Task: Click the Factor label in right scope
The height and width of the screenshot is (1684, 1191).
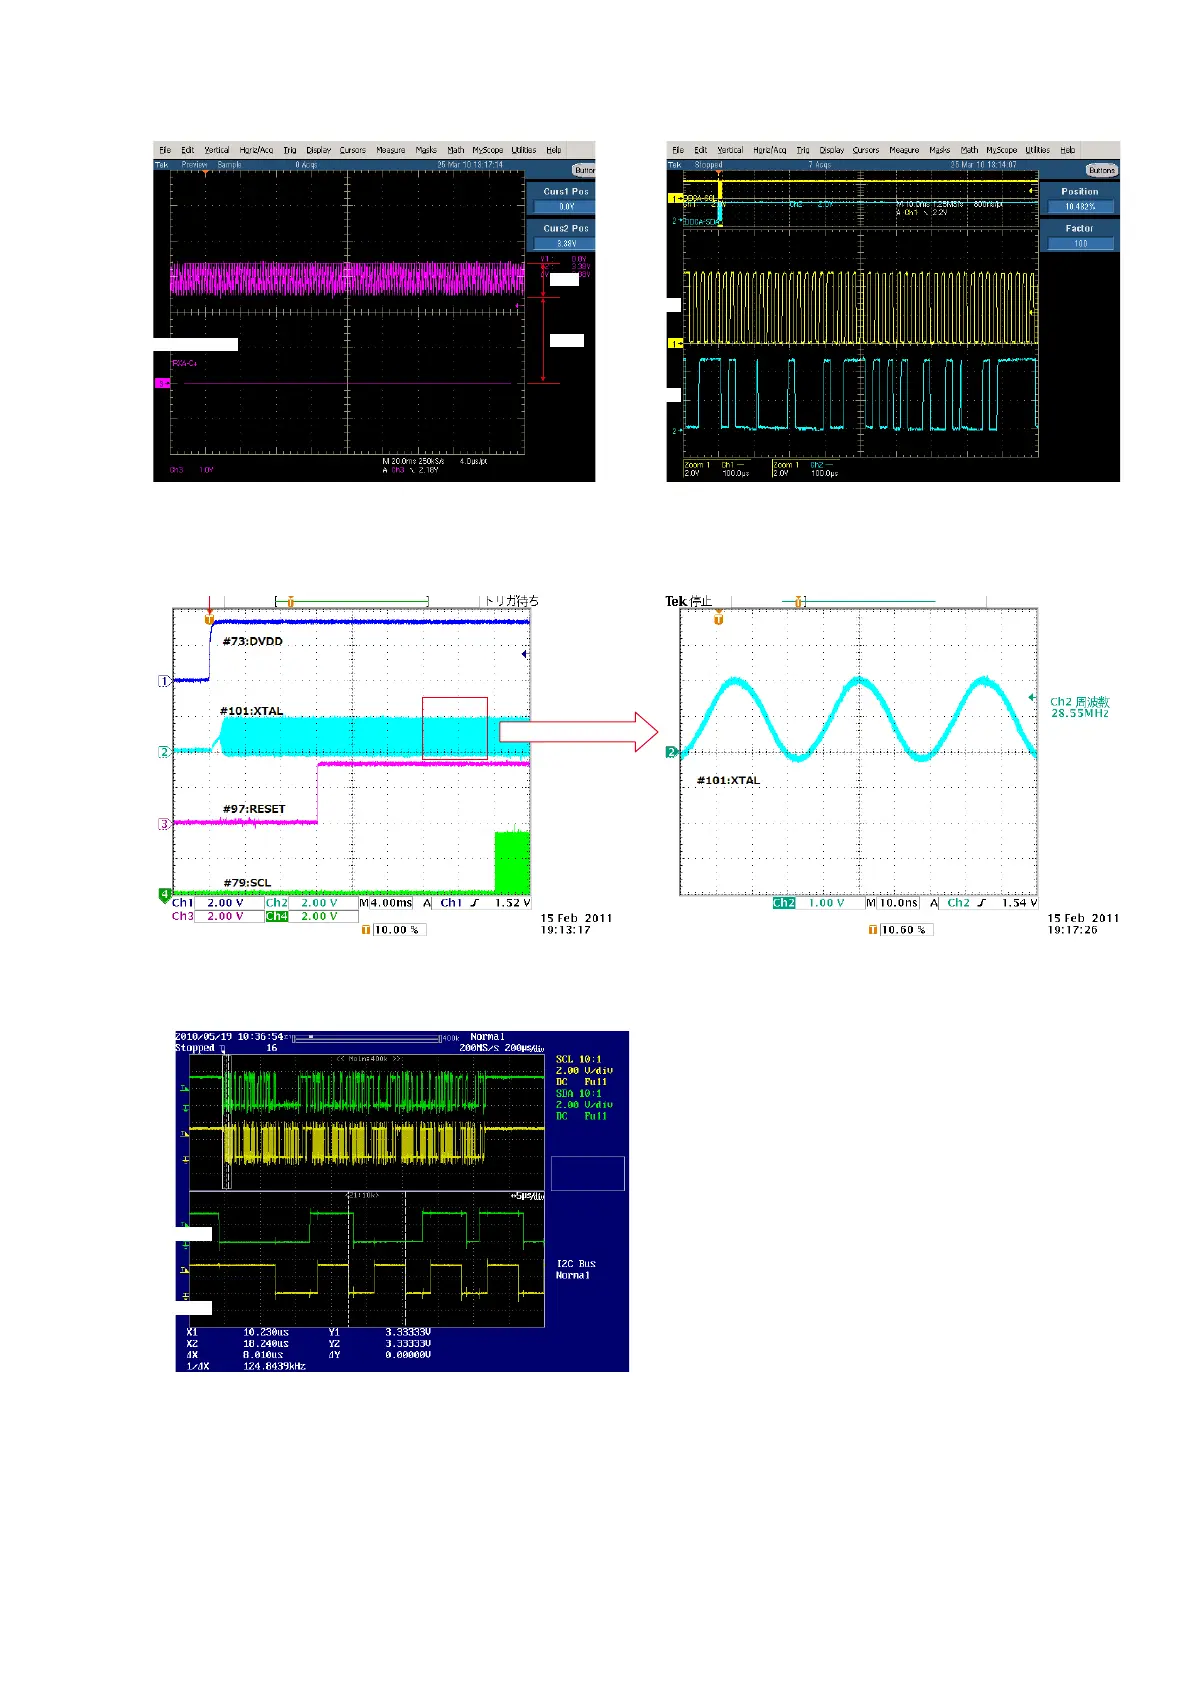Action: [x=1079, y=228]
